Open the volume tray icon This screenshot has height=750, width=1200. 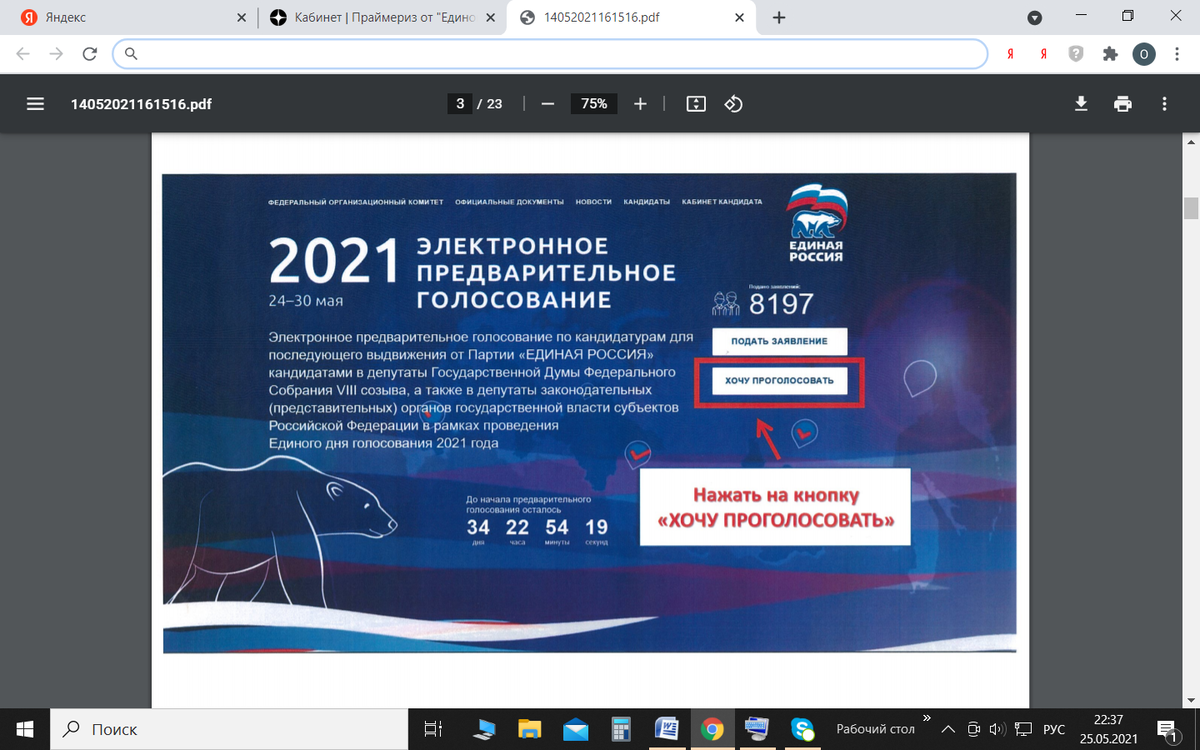point(996,729)
